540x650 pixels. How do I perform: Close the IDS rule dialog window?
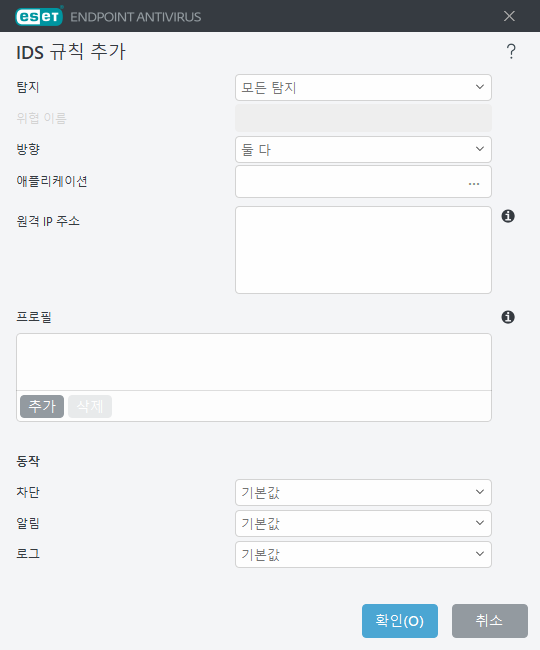[509, 16]
